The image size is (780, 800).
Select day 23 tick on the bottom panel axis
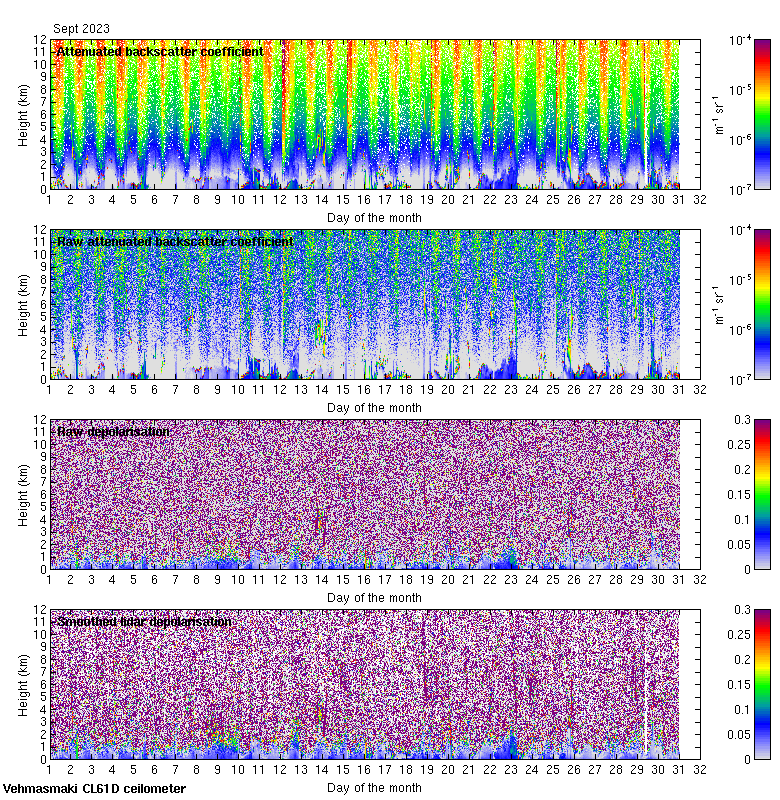coord(511,771)
